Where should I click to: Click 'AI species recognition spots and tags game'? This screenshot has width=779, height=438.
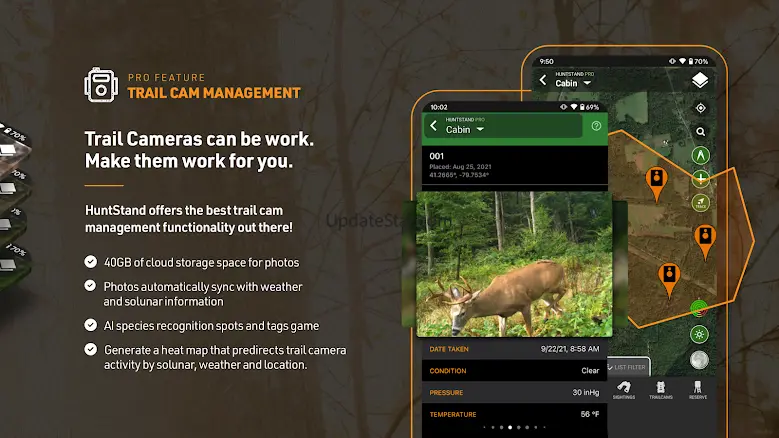(x=211, y=326)
